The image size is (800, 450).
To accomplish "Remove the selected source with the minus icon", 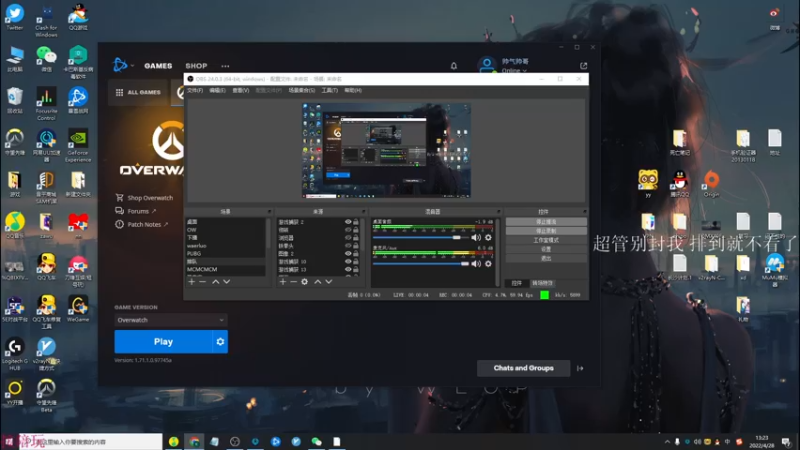I will point(293,282).
